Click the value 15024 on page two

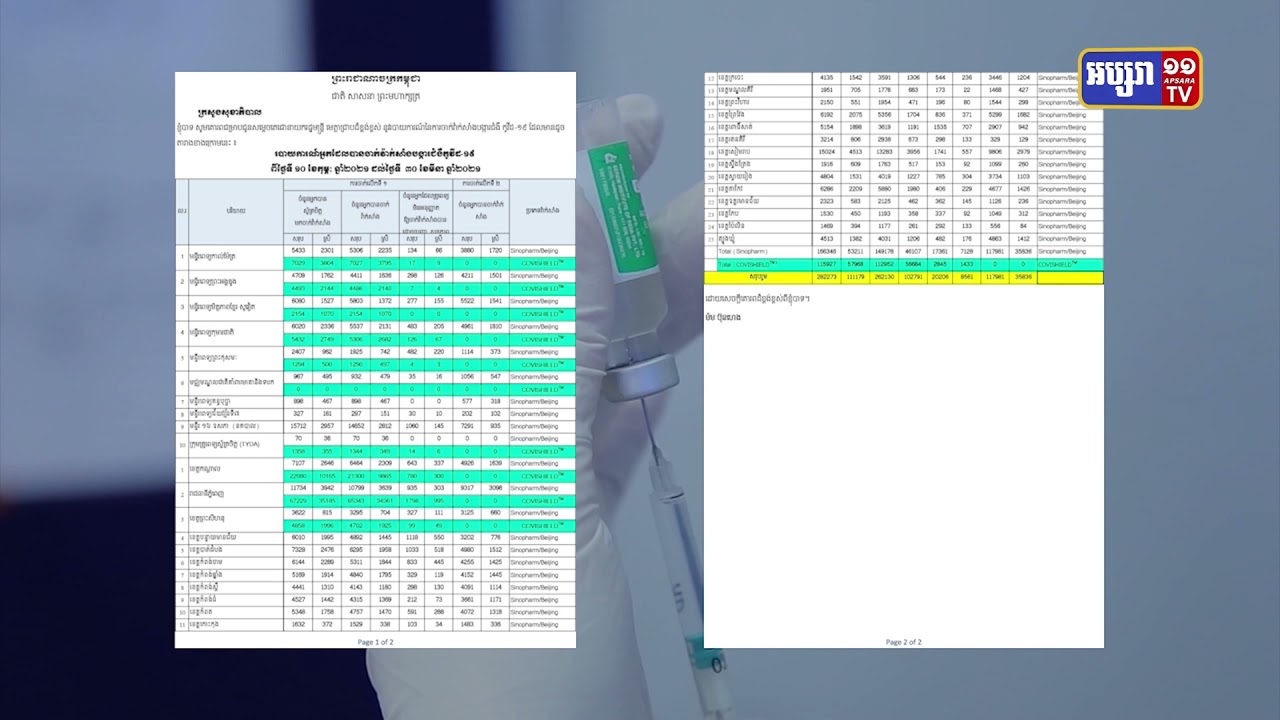pos(826,152)
